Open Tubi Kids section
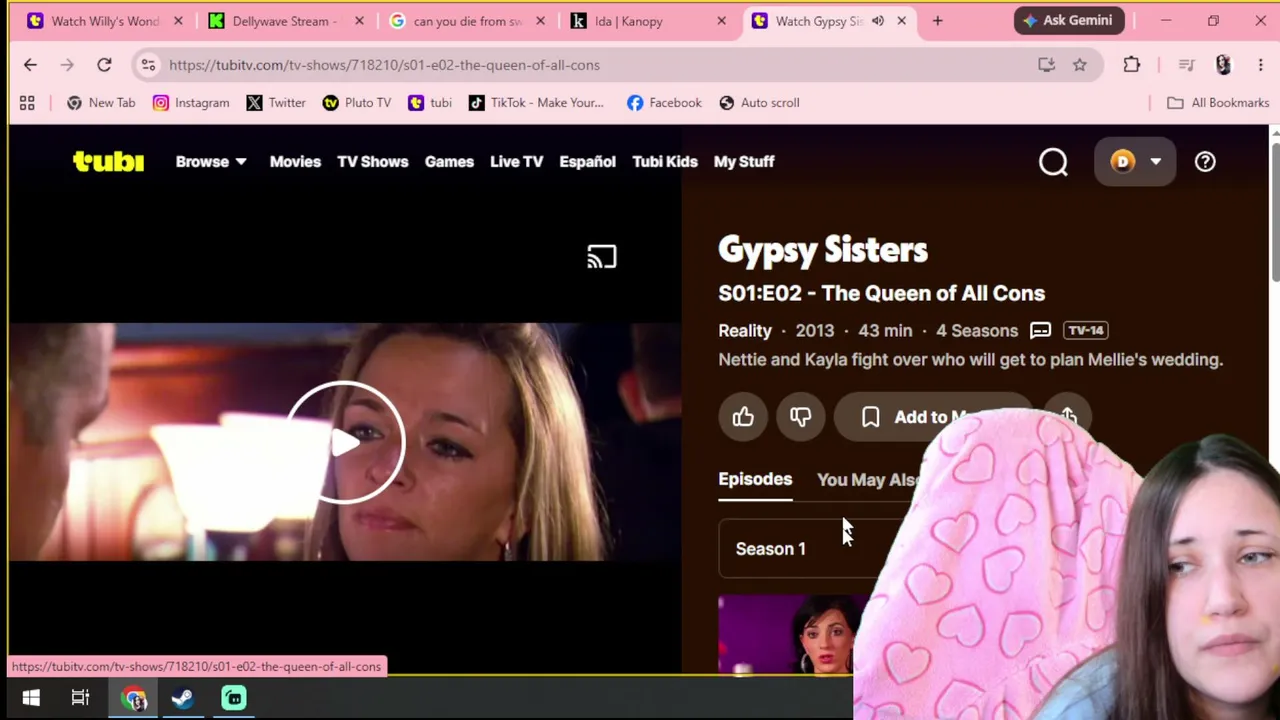1280x720 pixels. tap(665, 162)
